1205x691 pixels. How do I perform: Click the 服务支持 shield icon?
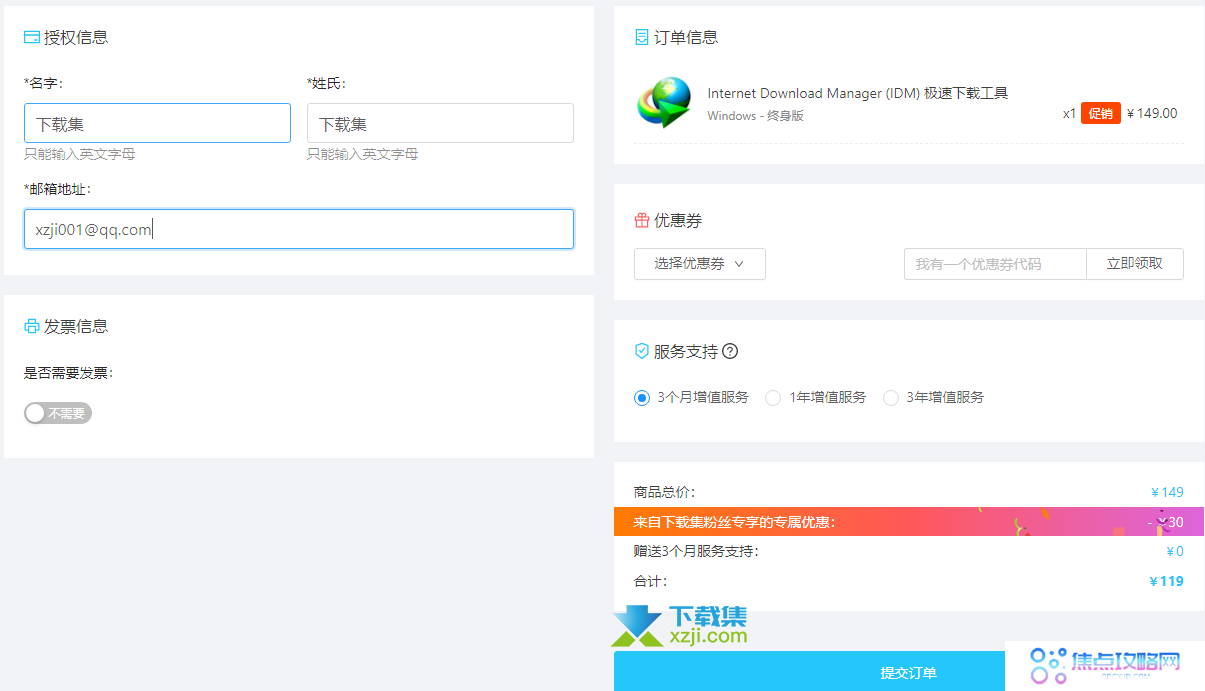click(642, 351)
